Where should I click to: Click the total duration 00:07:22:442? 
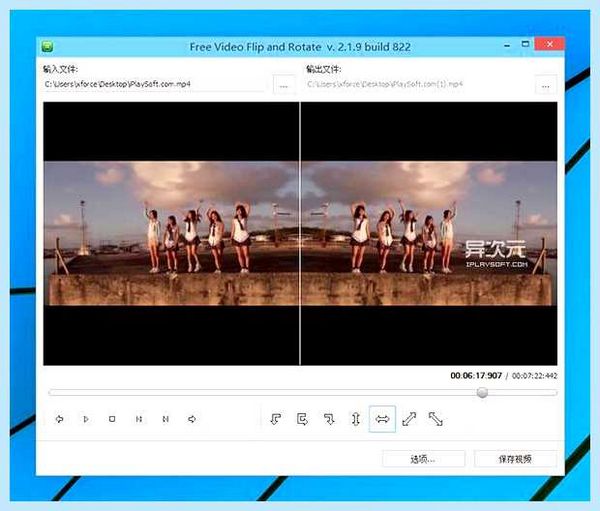coord(535,376)
